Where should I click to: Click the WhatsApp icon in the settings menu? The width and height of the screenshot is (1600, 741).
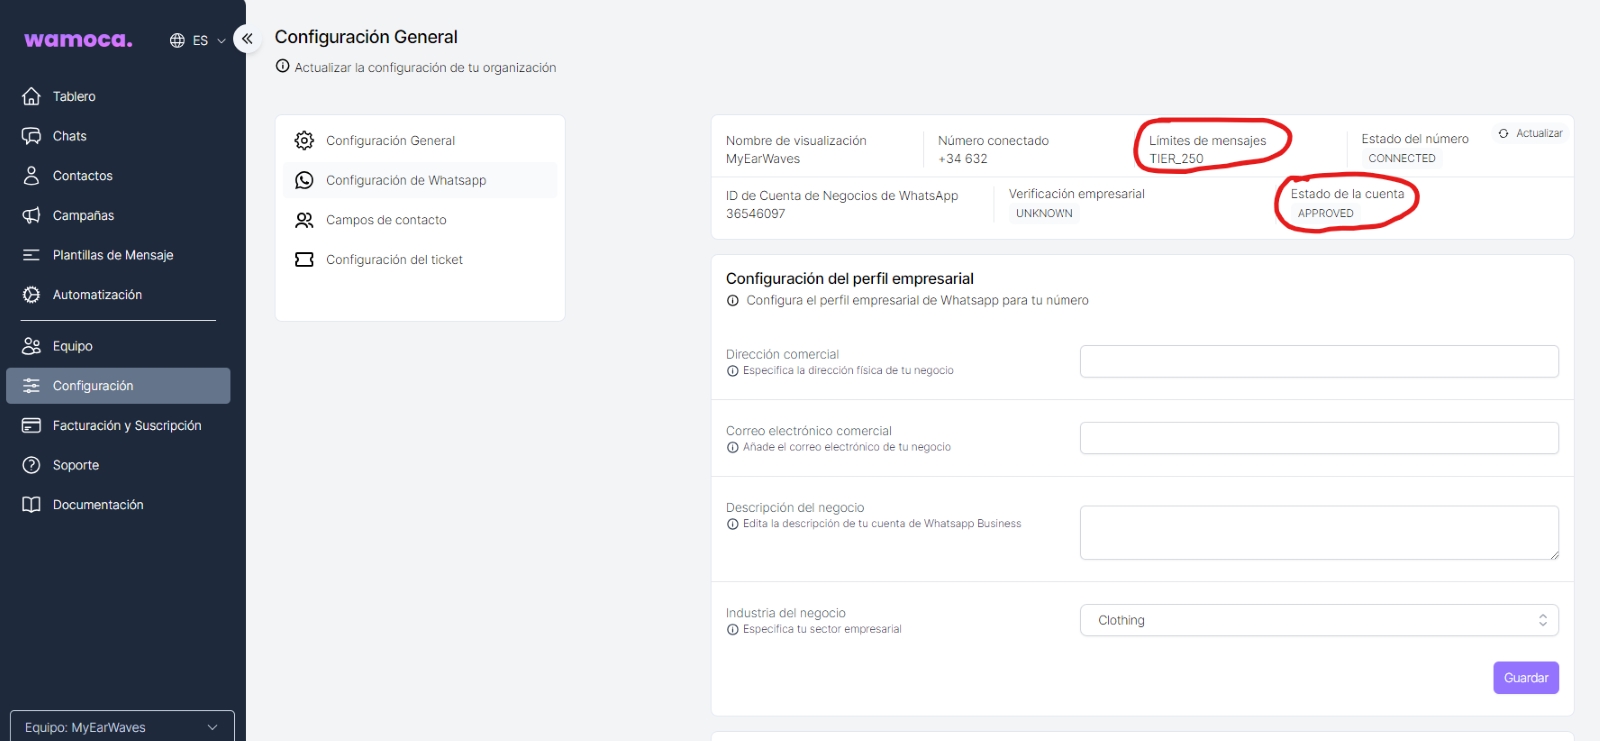304,180
